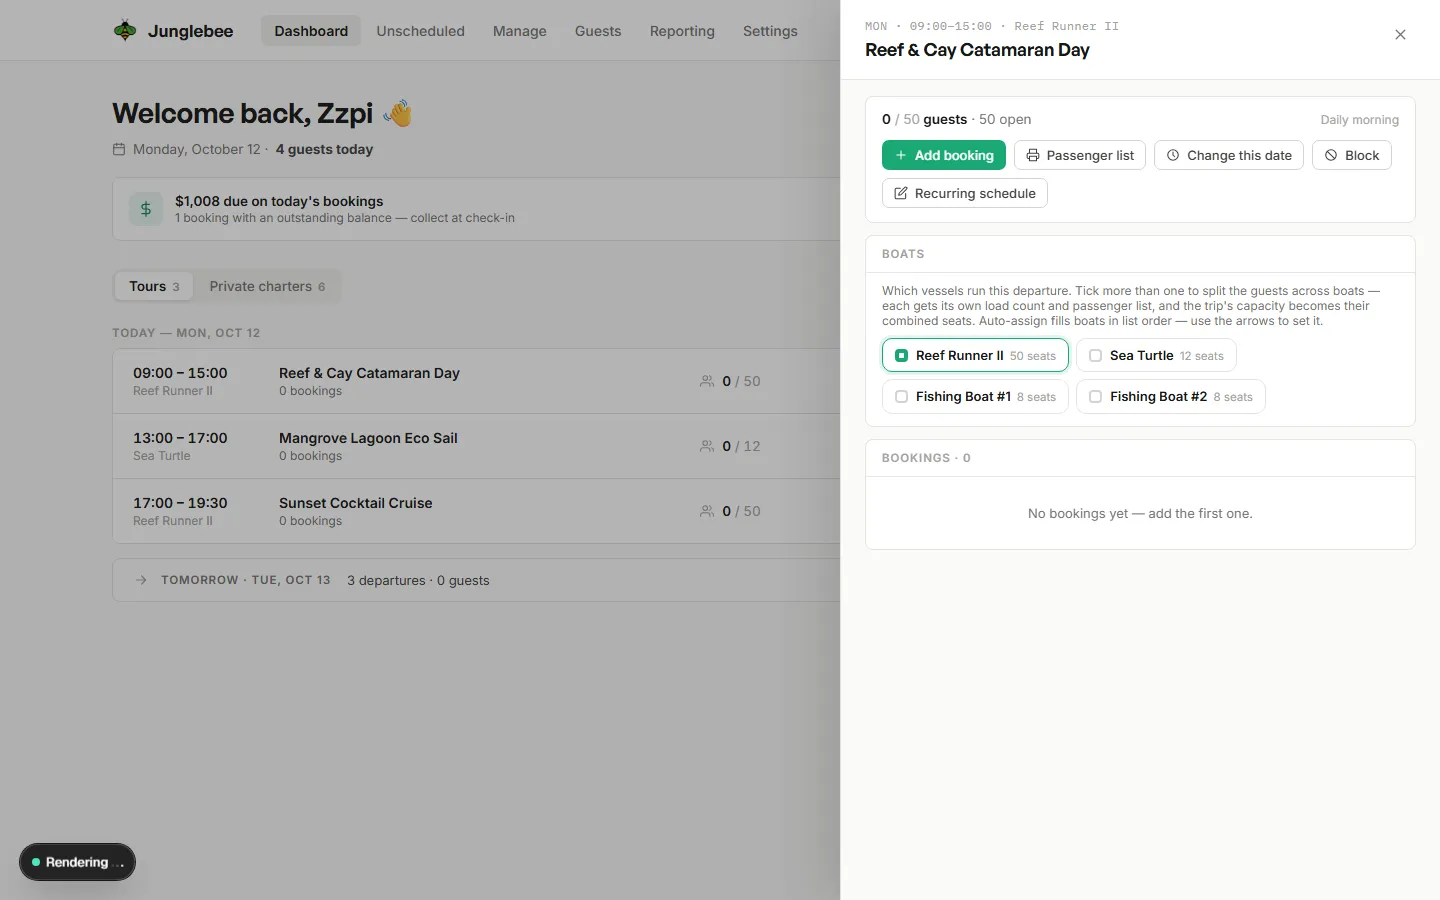Click the 17:00 – 19:30 time text
Screen dimensions: 1440x900
coord(180,503)
